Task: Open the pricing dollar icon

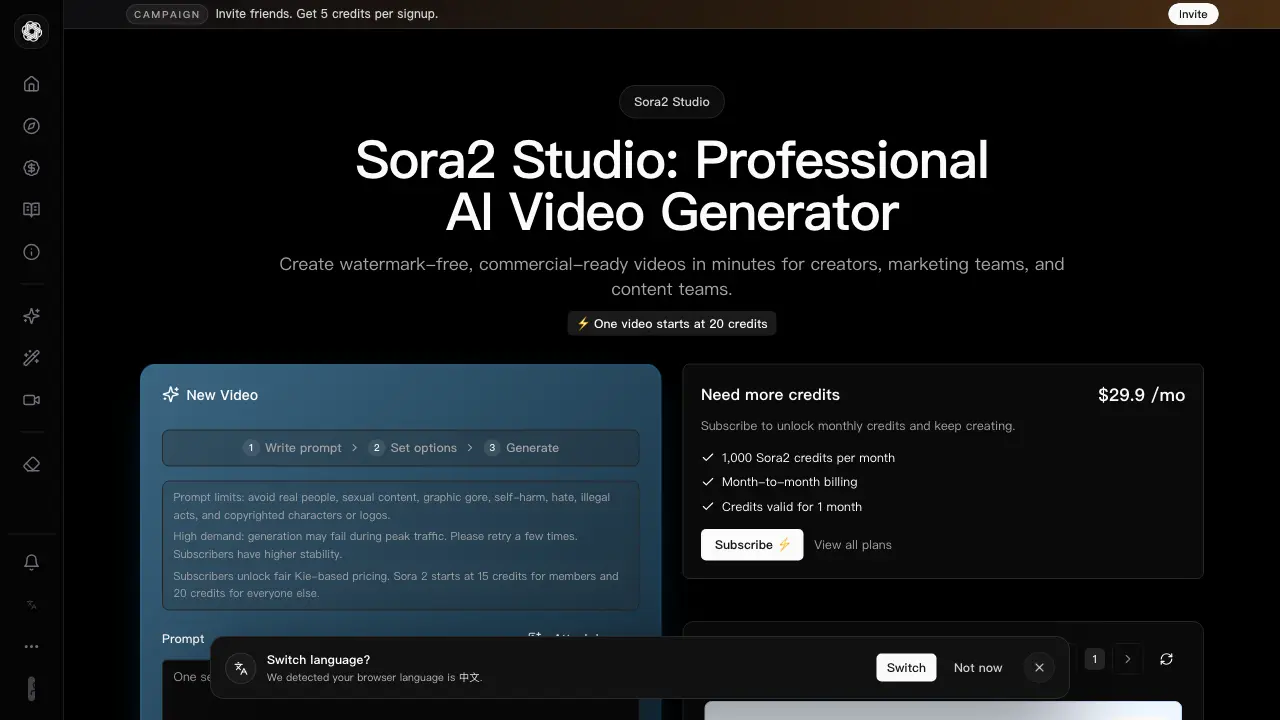Action: pyautogui.click(x=32, y=168)
